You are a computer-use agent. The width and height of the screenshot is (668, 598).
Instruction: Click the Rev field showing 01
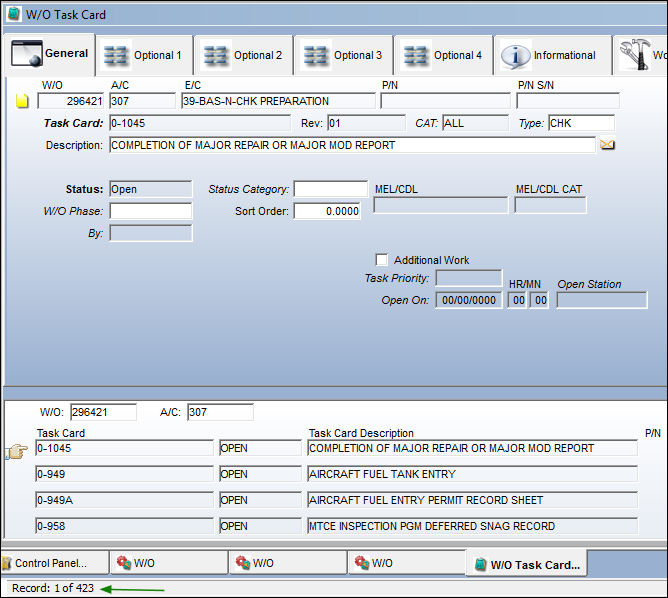pos(366,123)
